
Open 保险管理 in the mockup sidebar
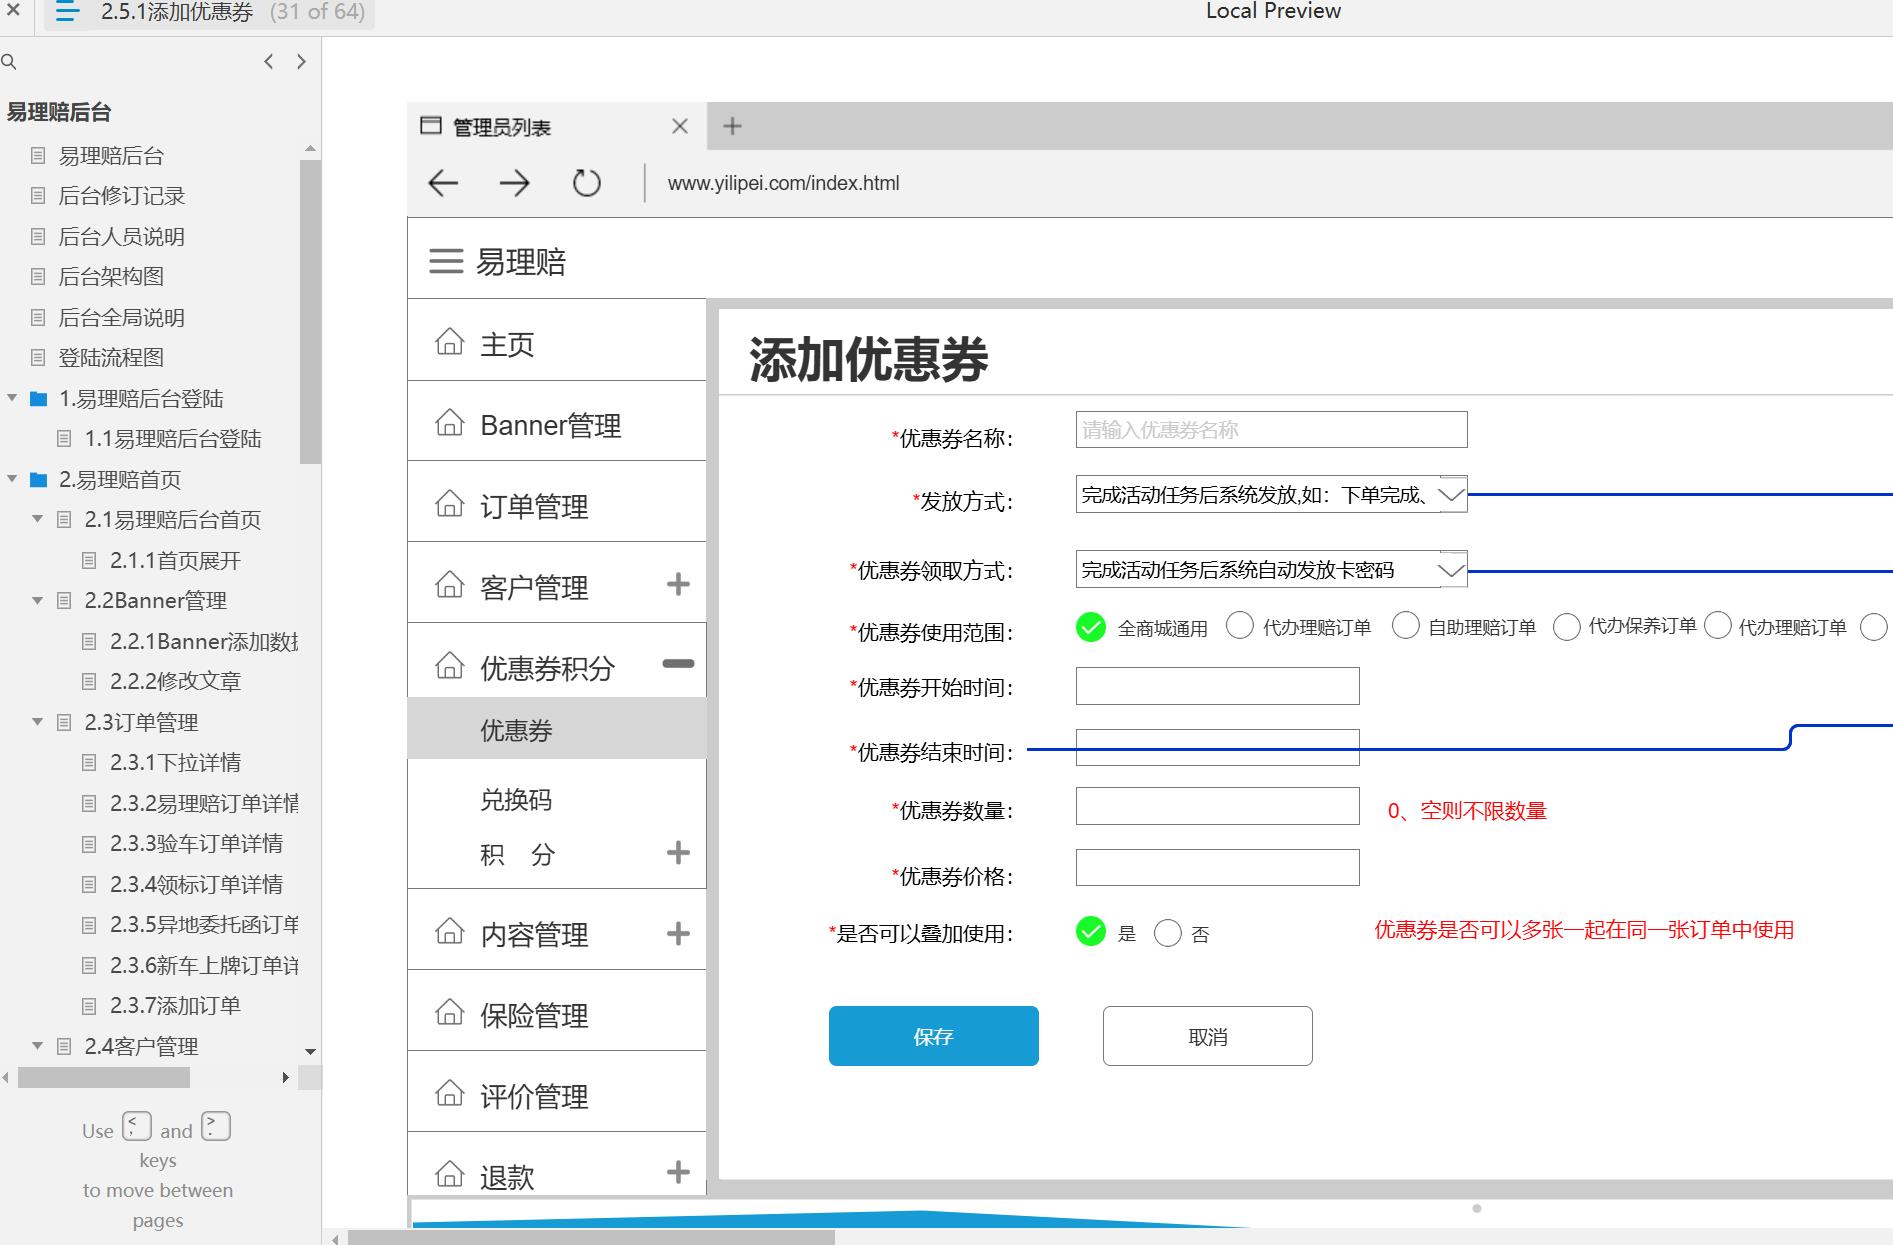click(557, 1011)
